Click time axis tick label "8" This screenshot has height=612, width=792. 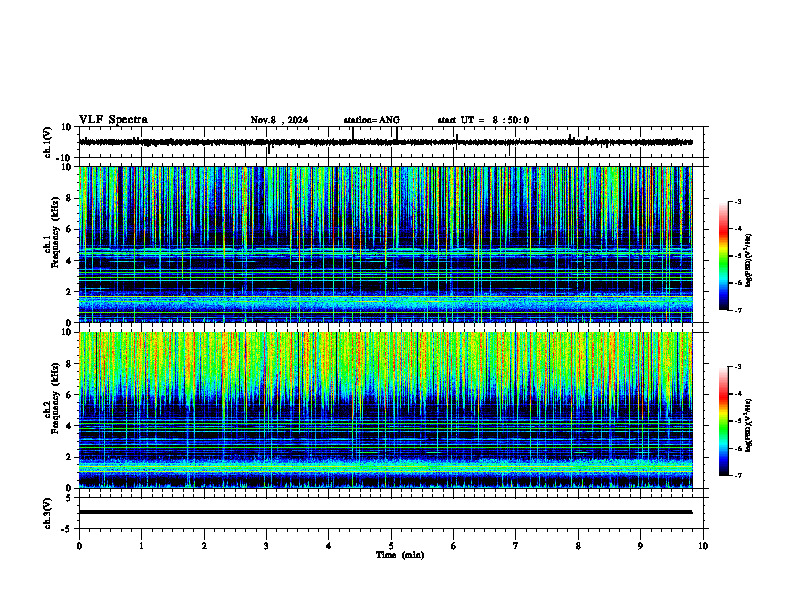point(578,546)
